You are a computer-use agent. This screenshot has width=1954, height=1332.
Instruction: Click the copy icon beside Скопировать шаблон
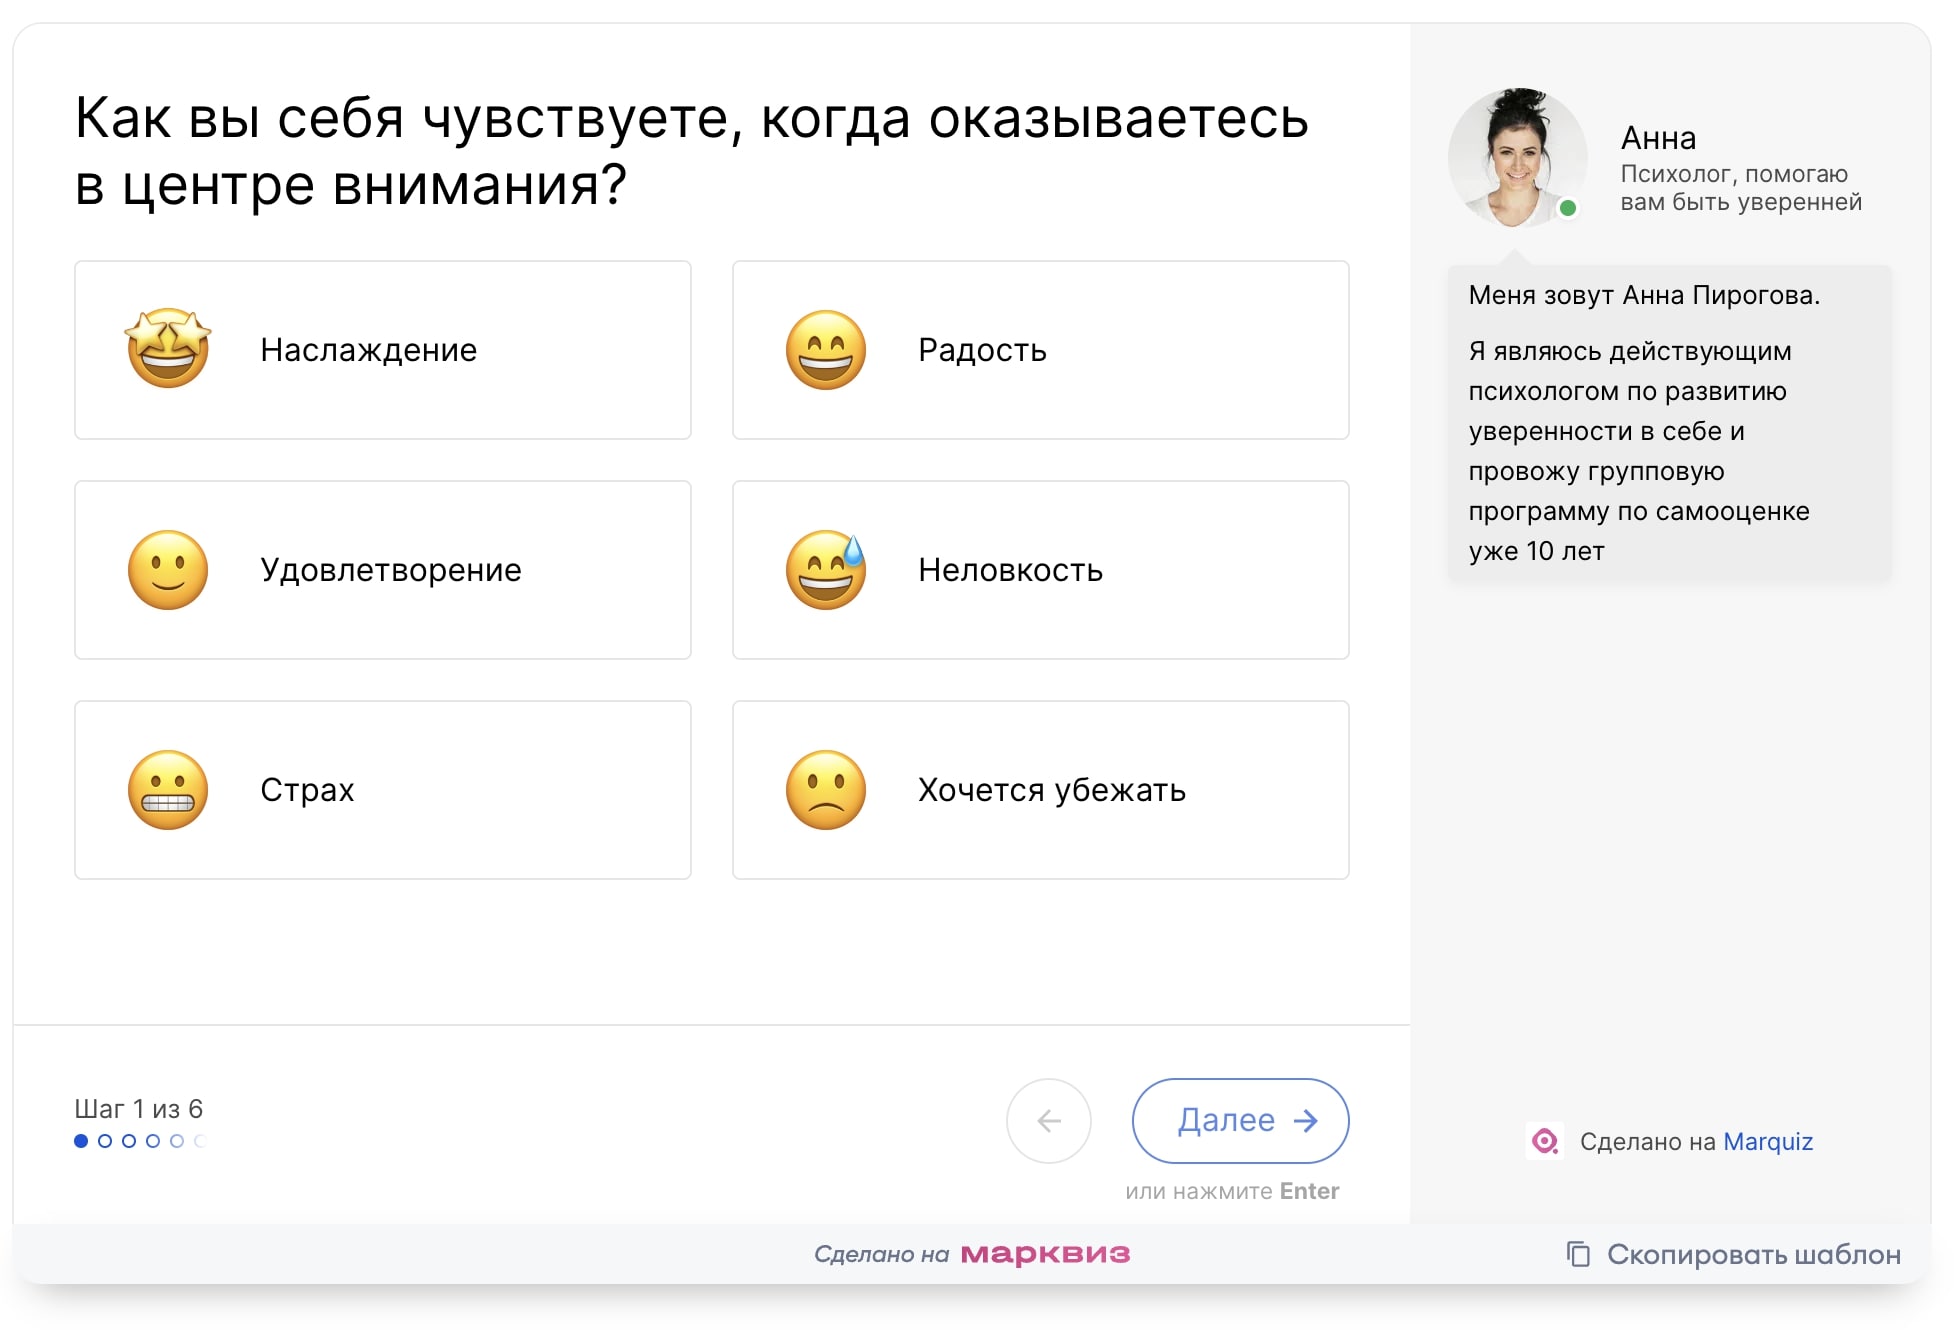1577,1255
